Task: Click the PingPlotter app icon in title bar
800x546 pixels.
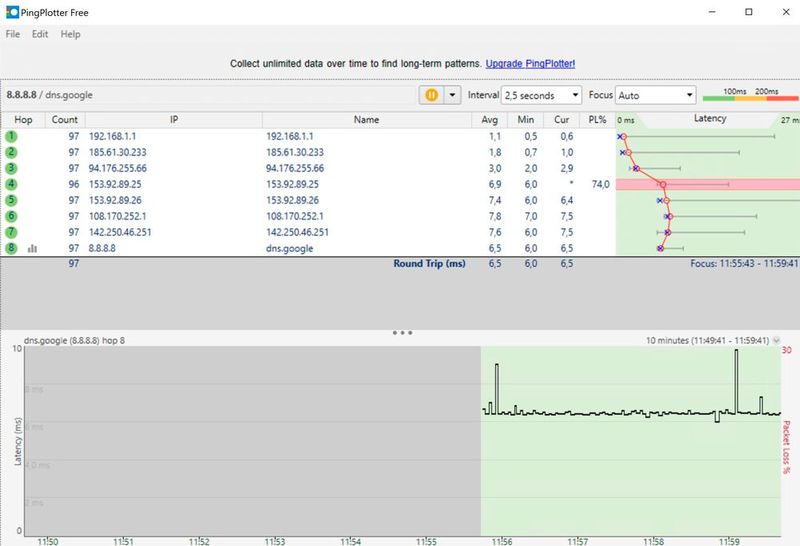Action: [x=12, y=12]
